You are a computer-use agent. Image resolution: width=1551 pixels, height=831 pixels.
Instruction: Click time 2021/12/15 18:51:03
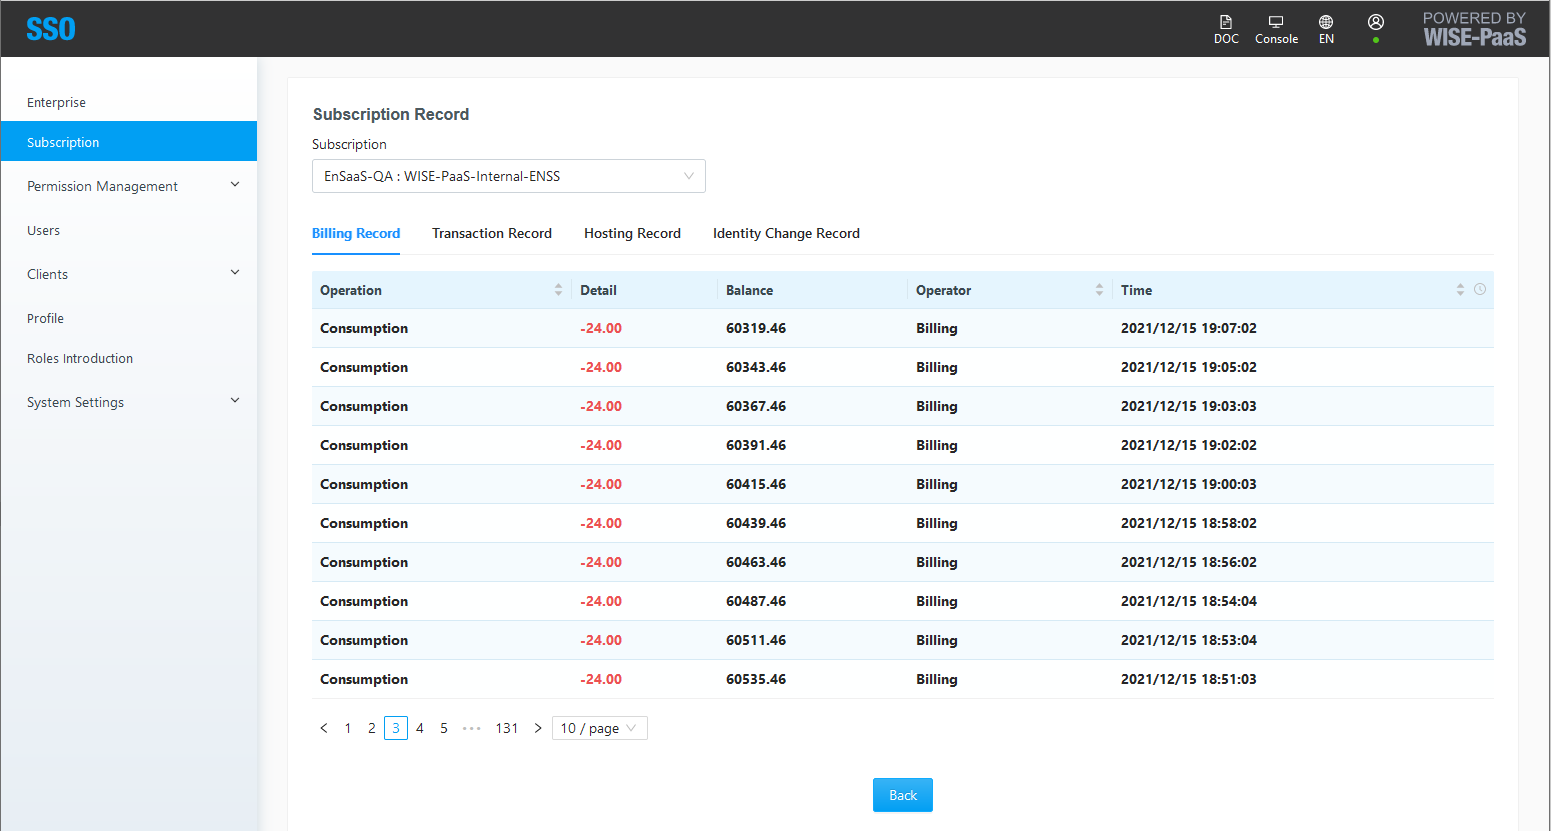click(x=1189, y=679)
